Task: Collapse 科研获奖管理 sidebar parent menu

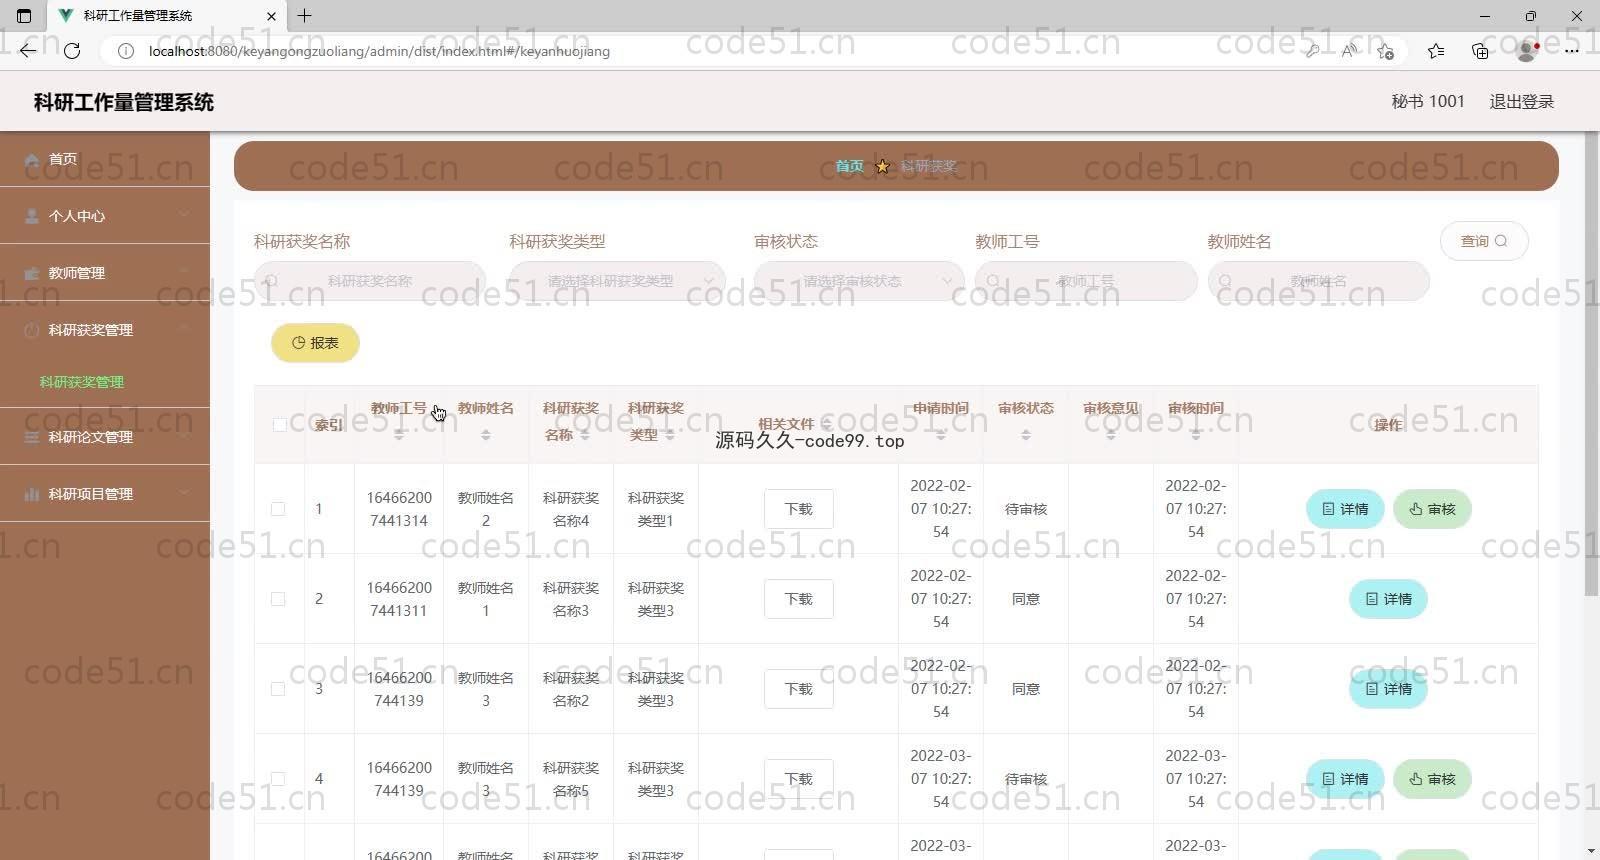Action: point(105,330)
